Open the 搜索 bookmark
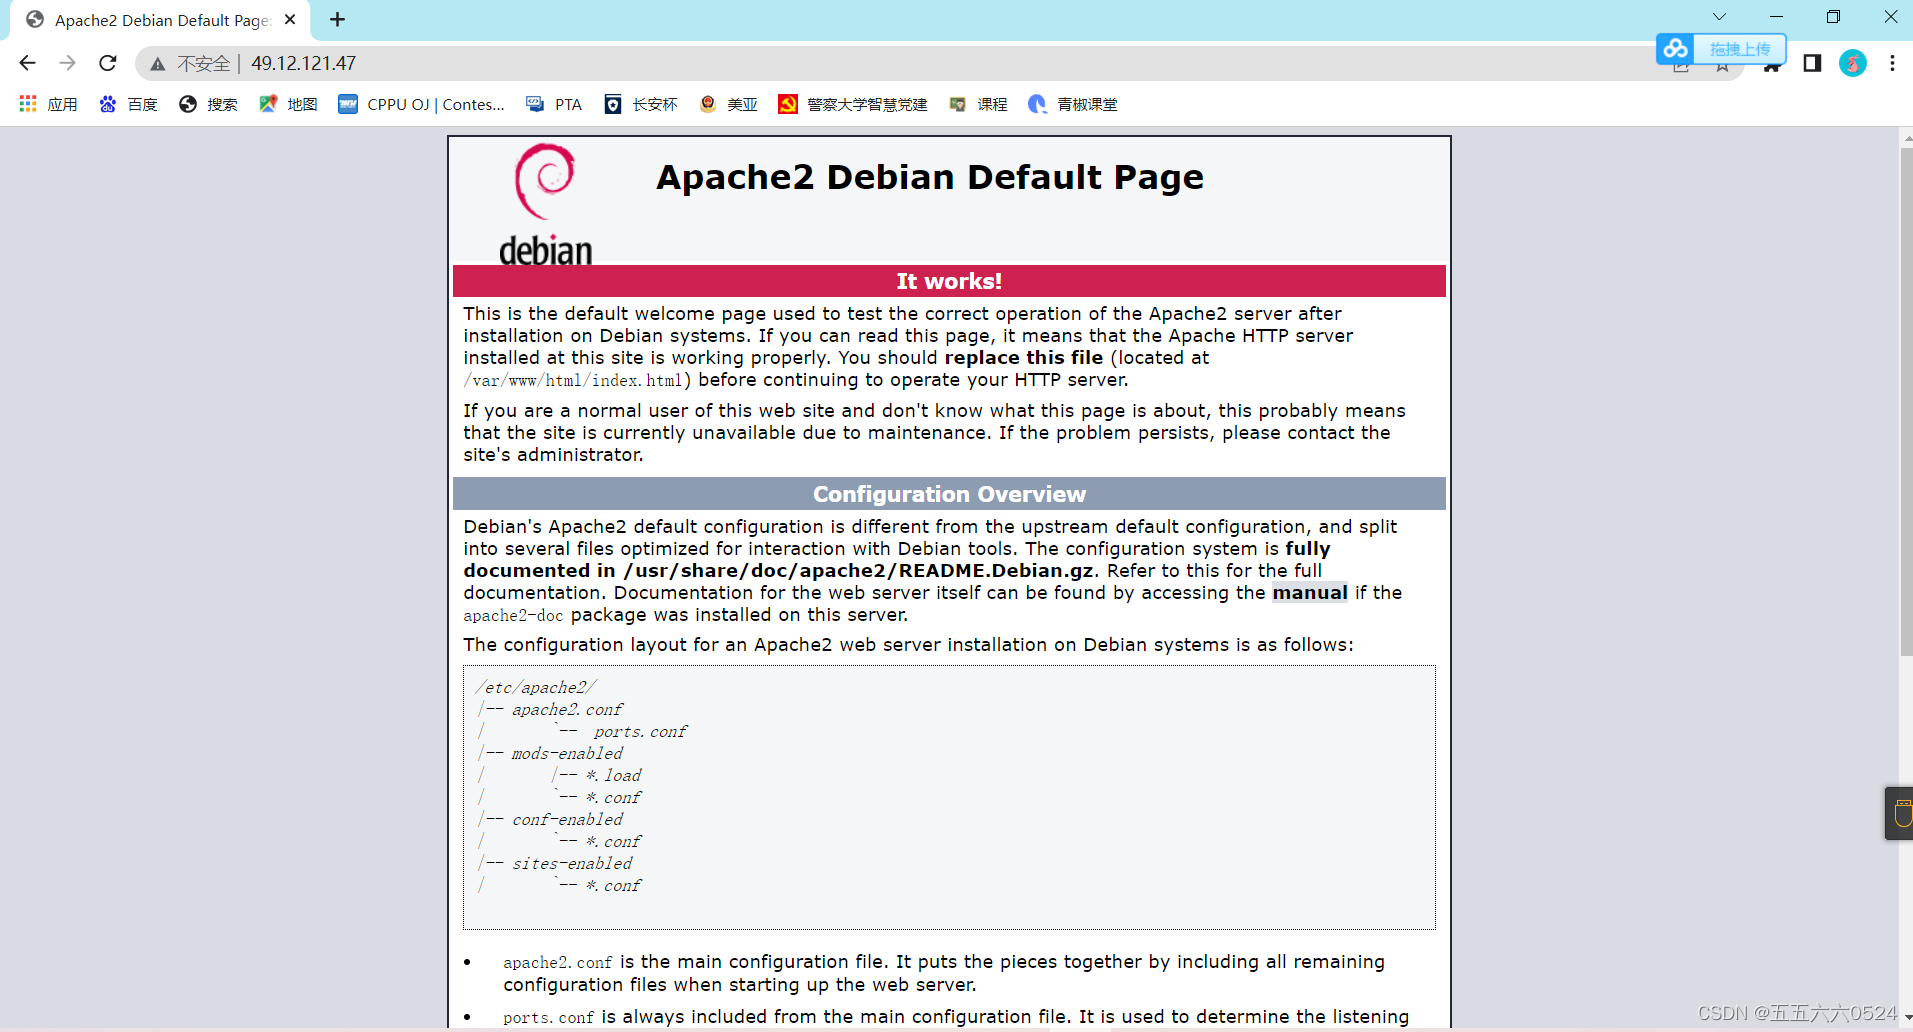Viewport: 1913px width, 1032px height. 208,104
